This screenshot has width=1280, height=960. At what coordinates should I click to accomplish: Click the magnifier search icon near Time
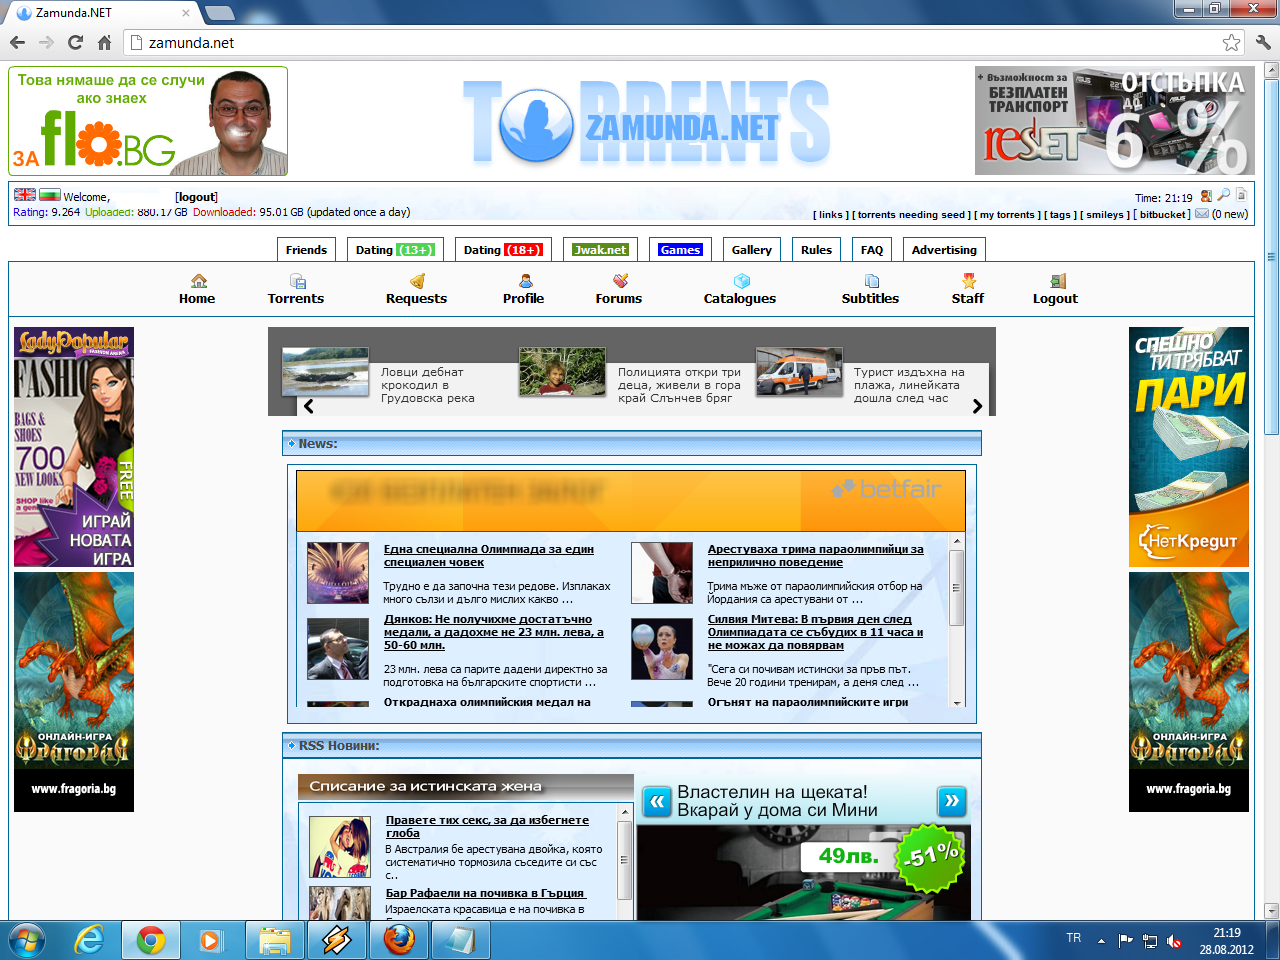tap(1223, 195)
